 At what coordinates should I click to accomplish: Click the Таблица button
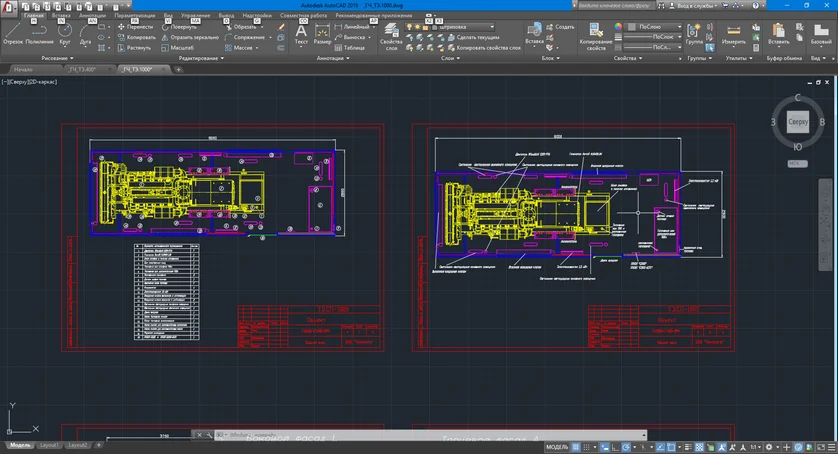(350, 48)
